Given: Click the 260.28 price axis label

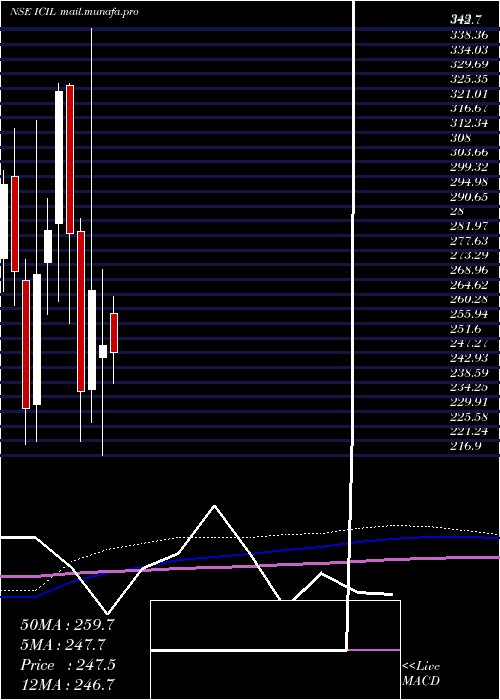Looking at the screenshot, I should coord(469,300).
